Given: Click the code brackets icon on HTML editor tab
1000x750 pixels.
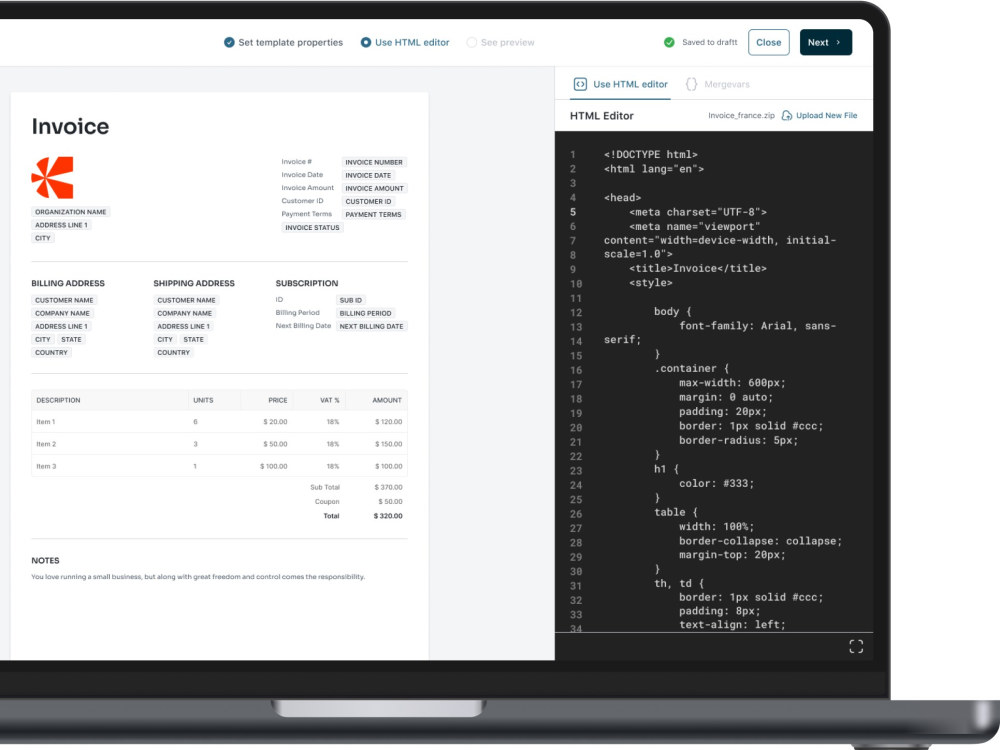Looking at the screenshot, I should 580,84.
